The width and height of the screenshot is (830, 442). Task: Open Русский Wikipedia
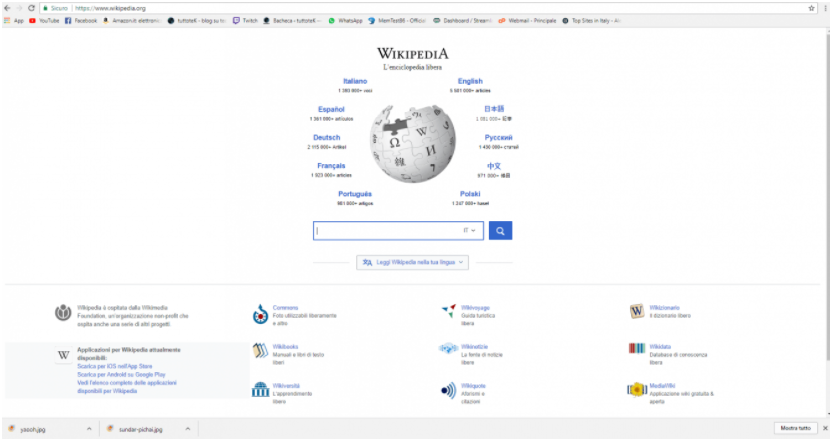click(x=498, y=137)
